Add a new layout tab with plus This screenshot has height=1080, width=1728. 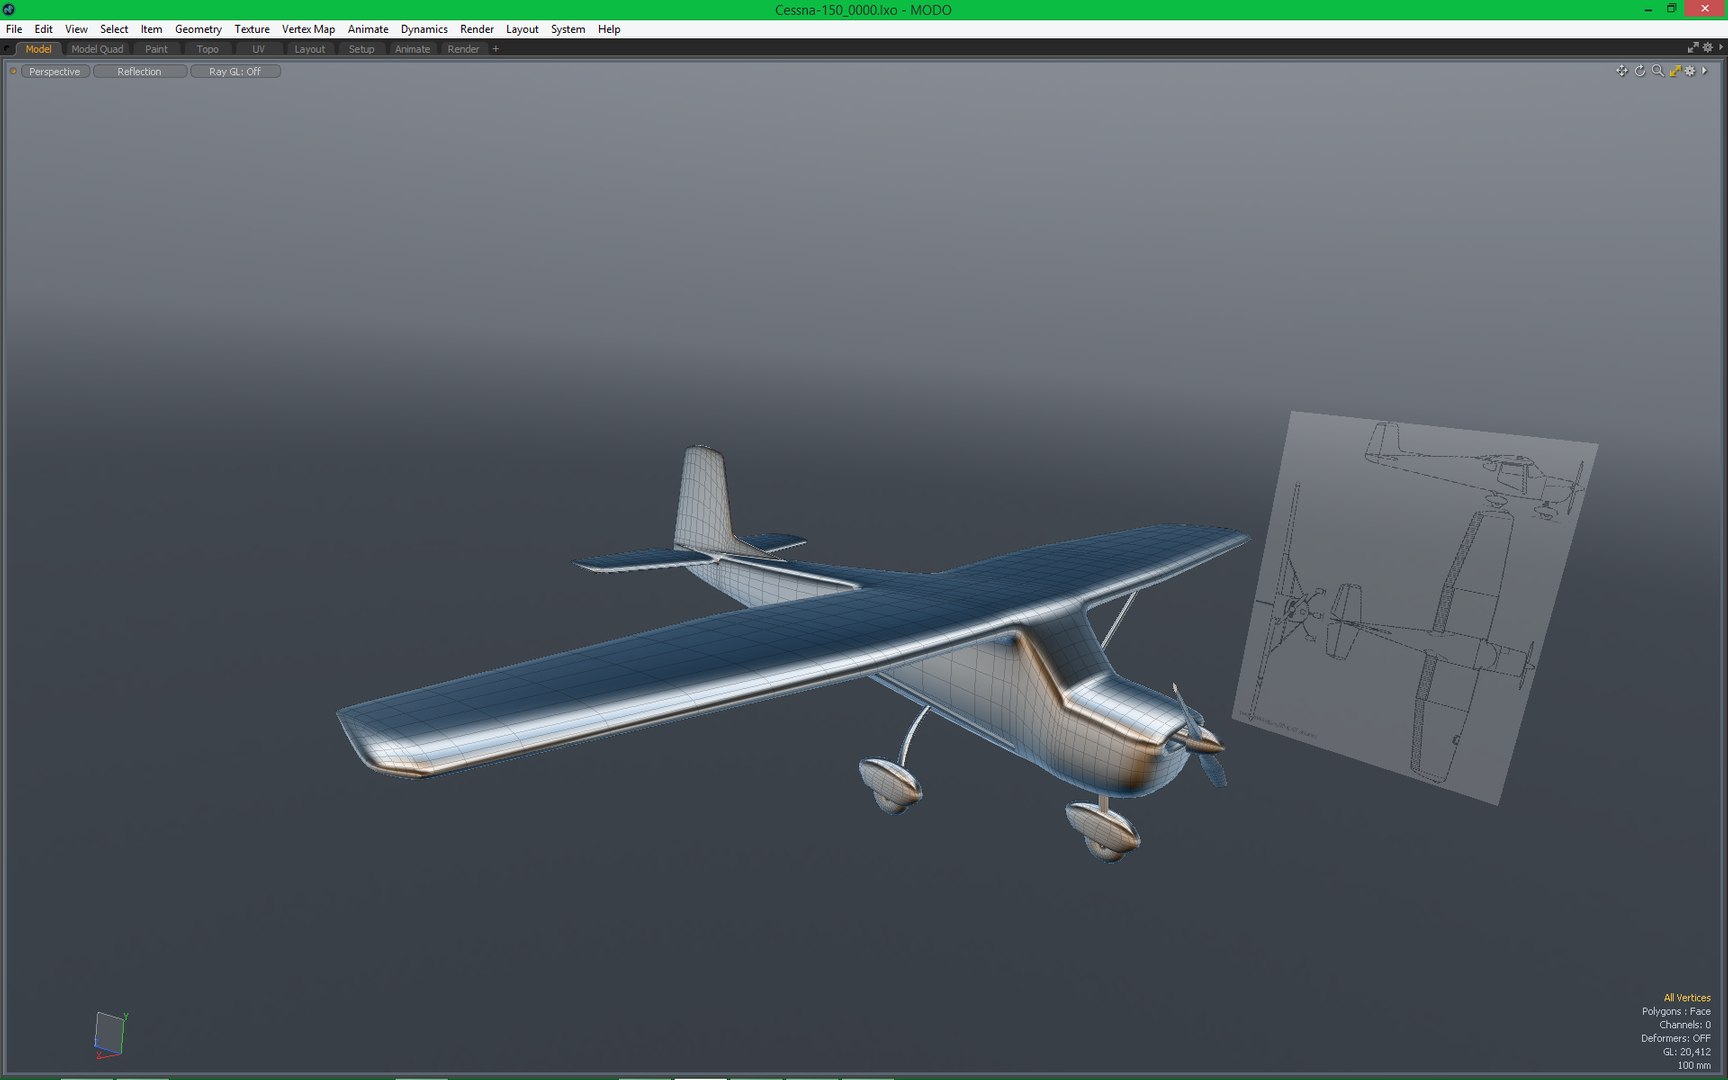pos(495,49)
